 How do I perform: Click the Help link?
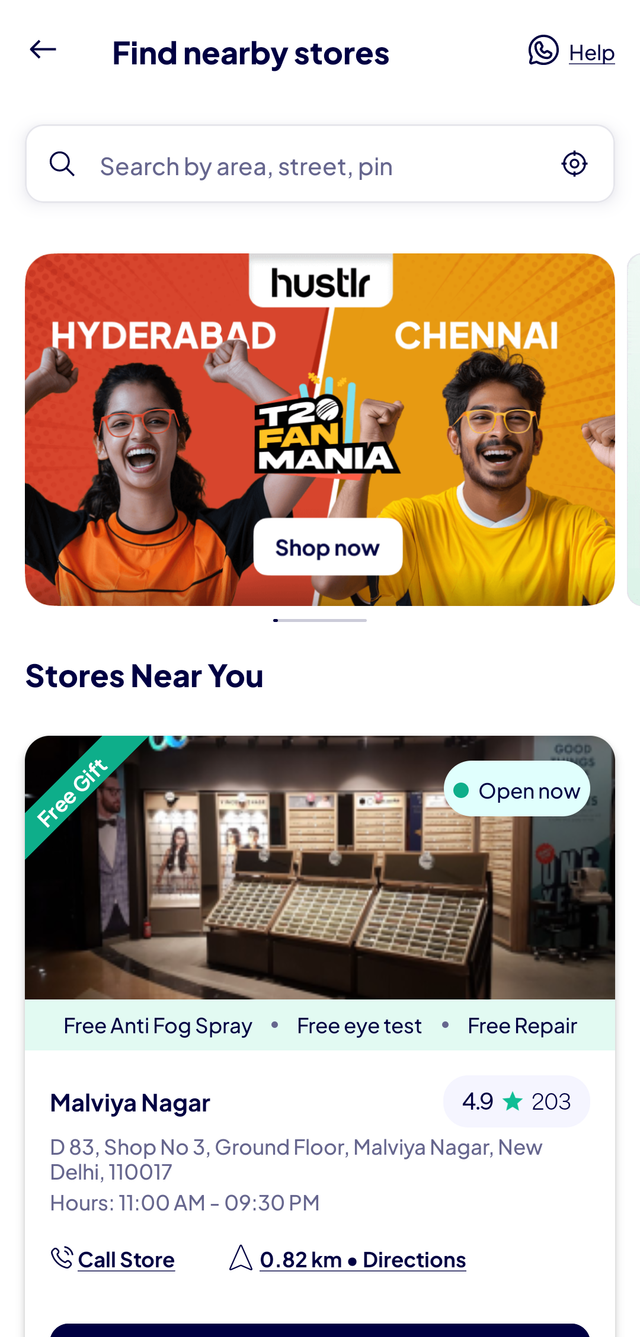pos(592,53)
